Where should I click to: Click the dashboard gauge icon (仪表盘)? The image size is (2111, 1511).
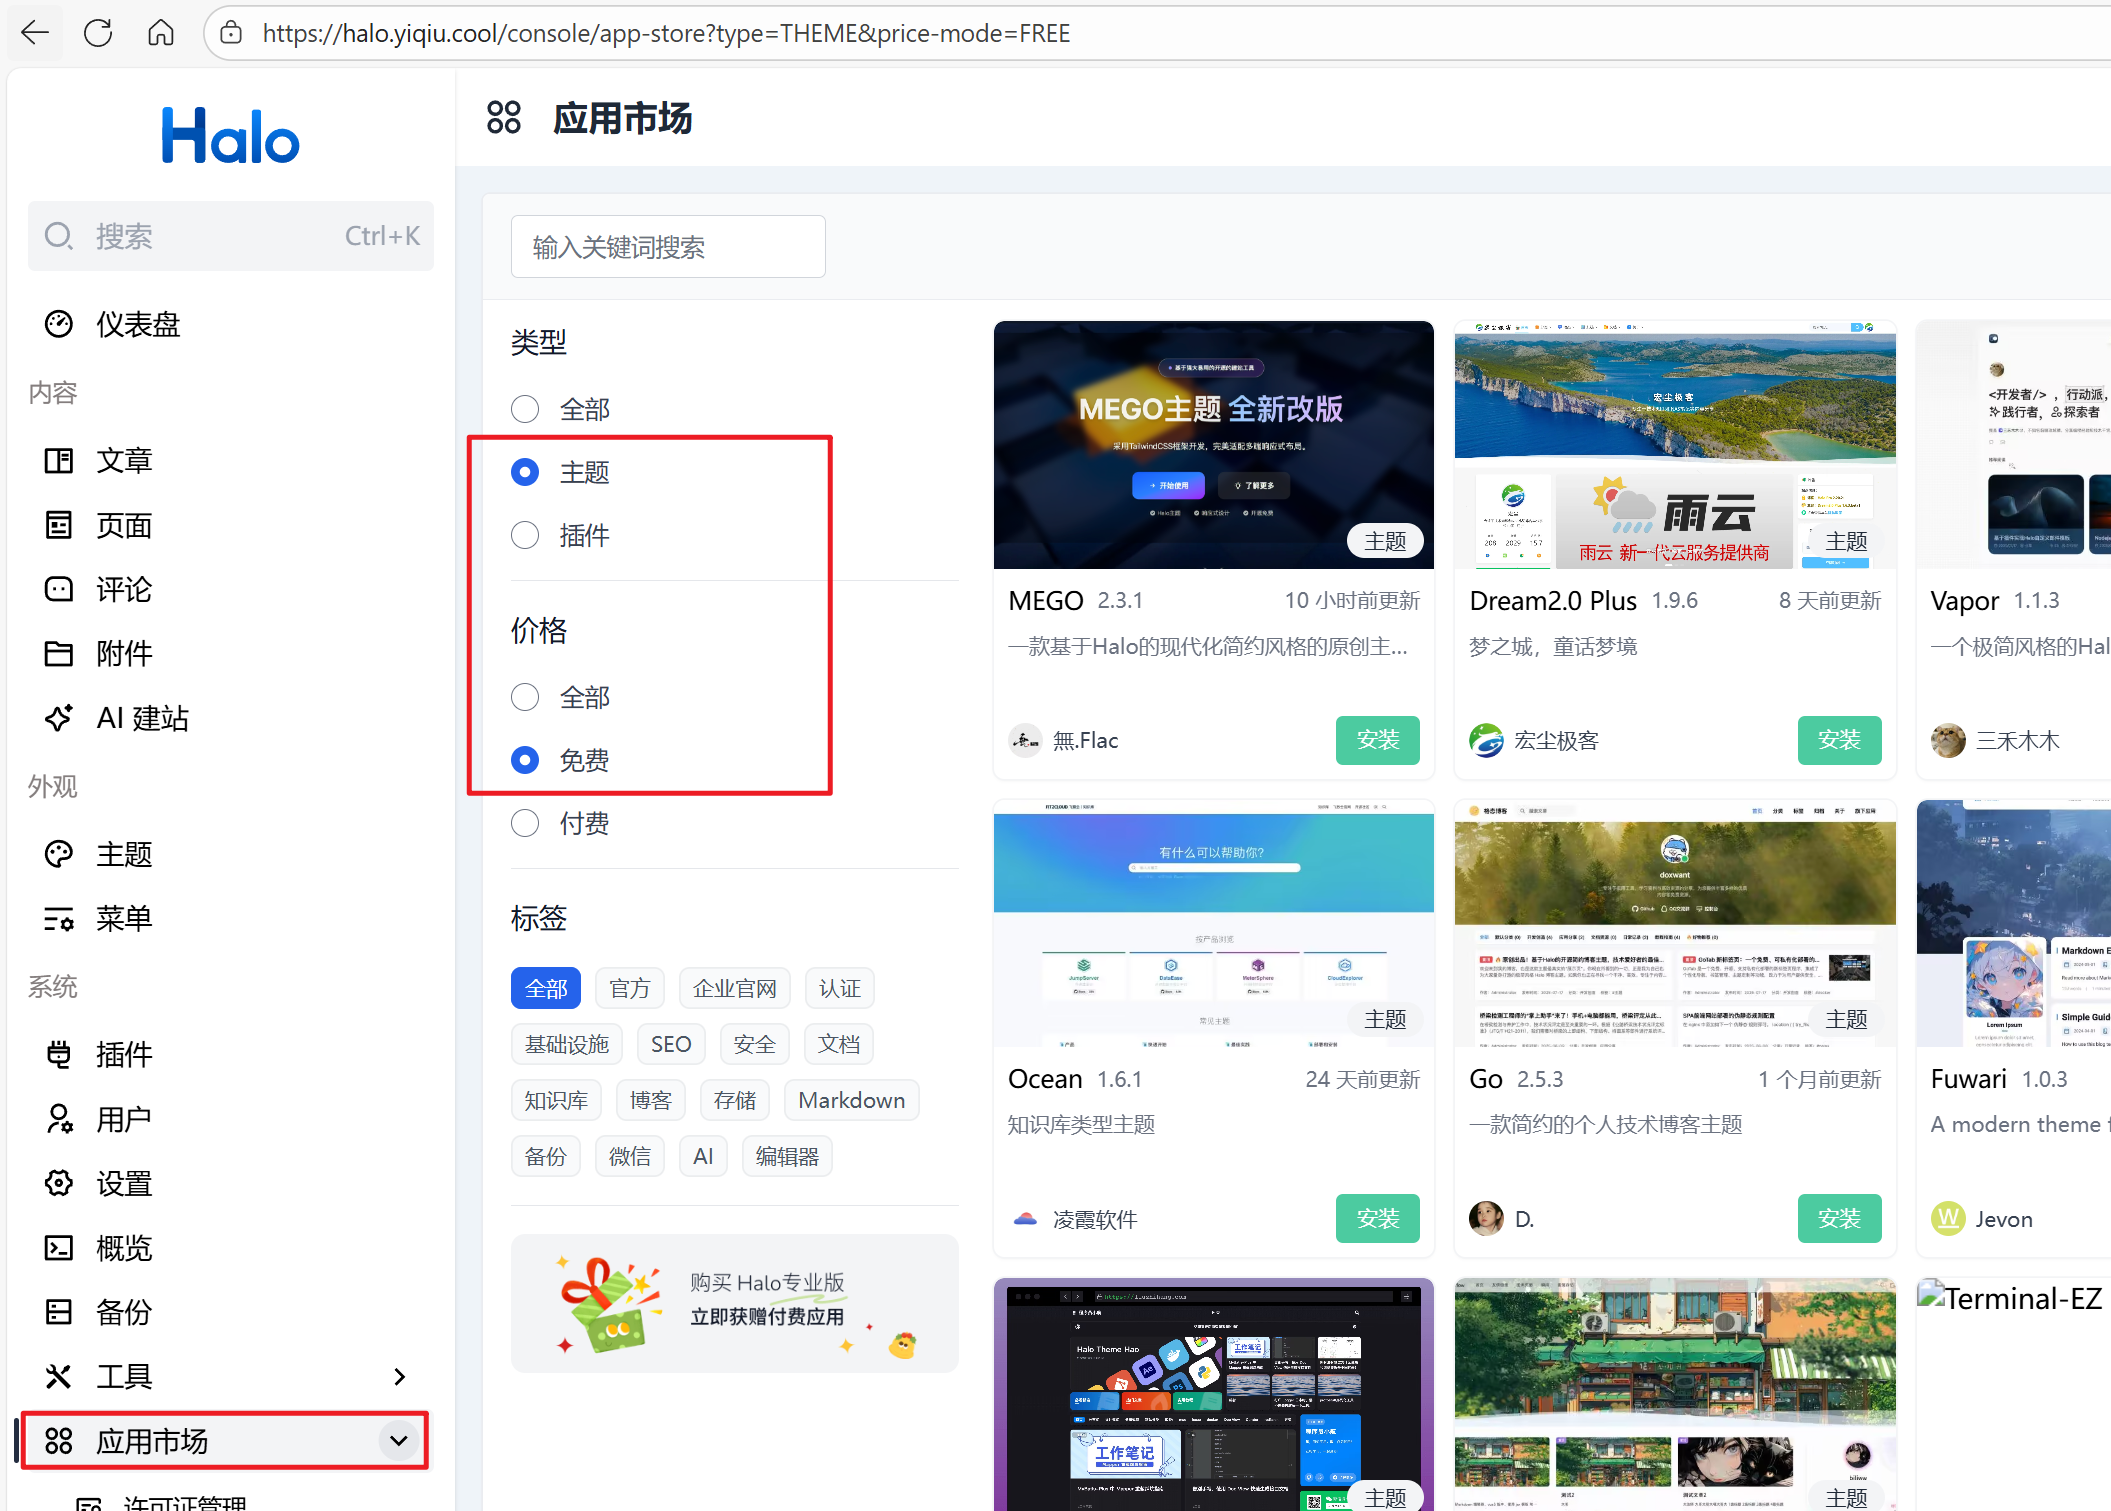tap(59, 324)
